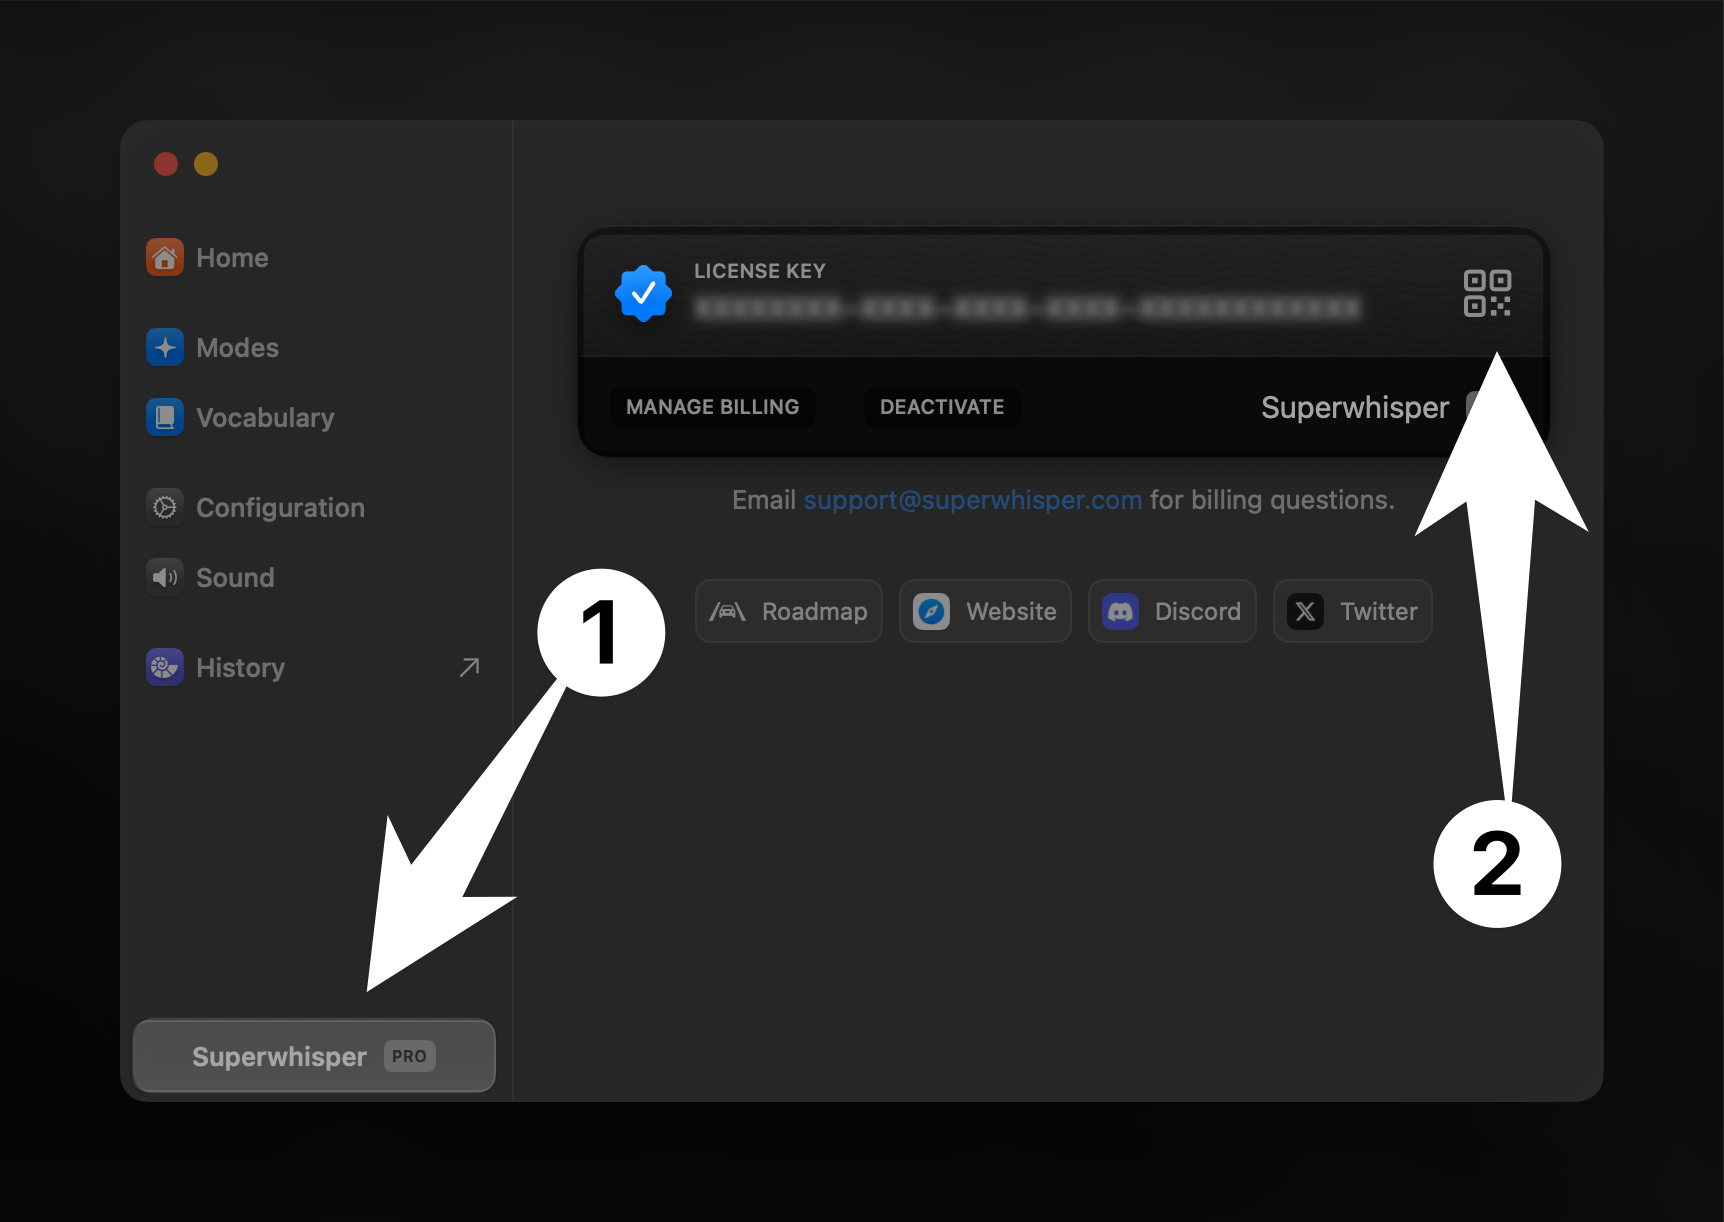Open the Twitter link button

pyautogui.click(x=1353, y=611)
